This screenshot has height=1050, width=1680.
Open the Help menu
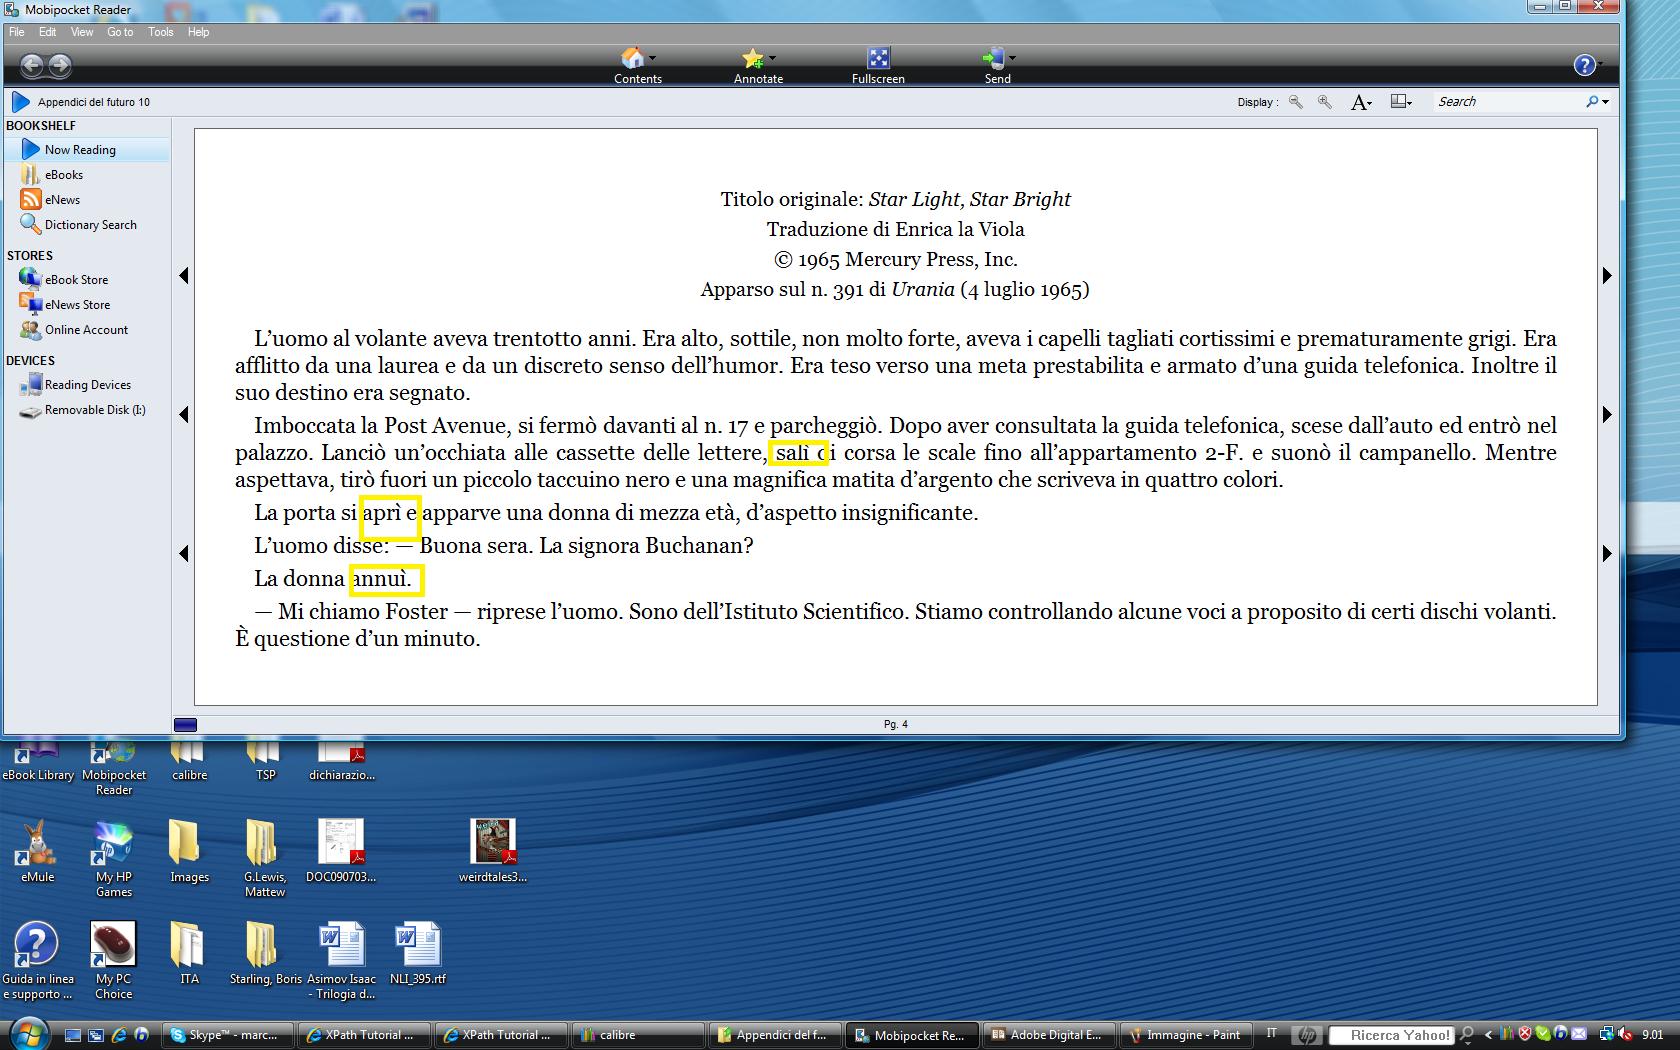click(198, 32)
